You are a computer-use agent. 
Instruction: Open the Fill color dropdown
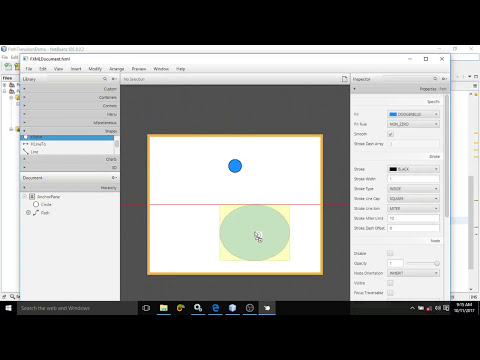pyautogui.click(x=413, y=114)
